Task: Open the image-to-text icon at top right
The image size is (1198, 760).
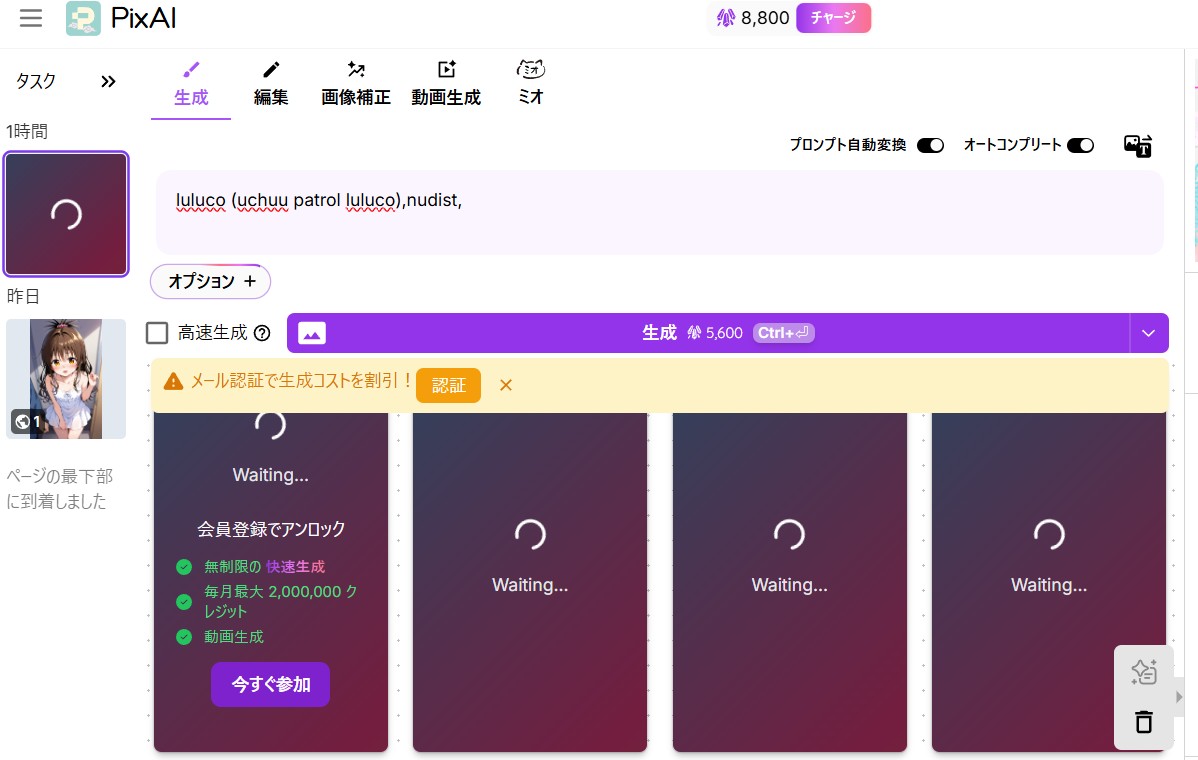Action: [x=1138, y=146]
